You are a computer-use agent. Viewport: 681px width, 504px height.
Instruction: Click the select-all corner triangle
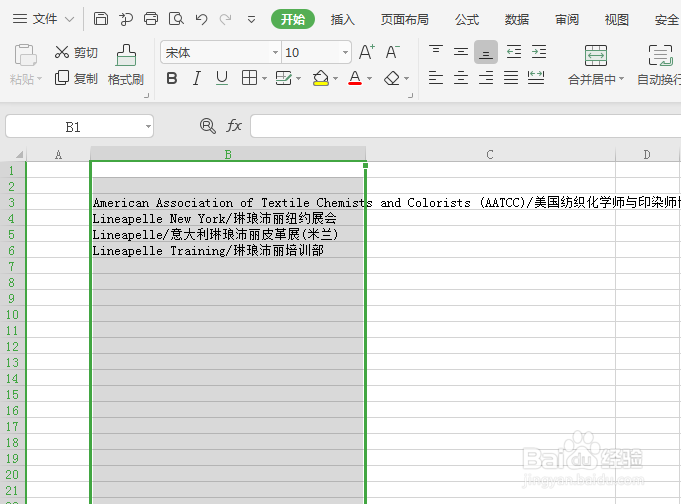19,155
